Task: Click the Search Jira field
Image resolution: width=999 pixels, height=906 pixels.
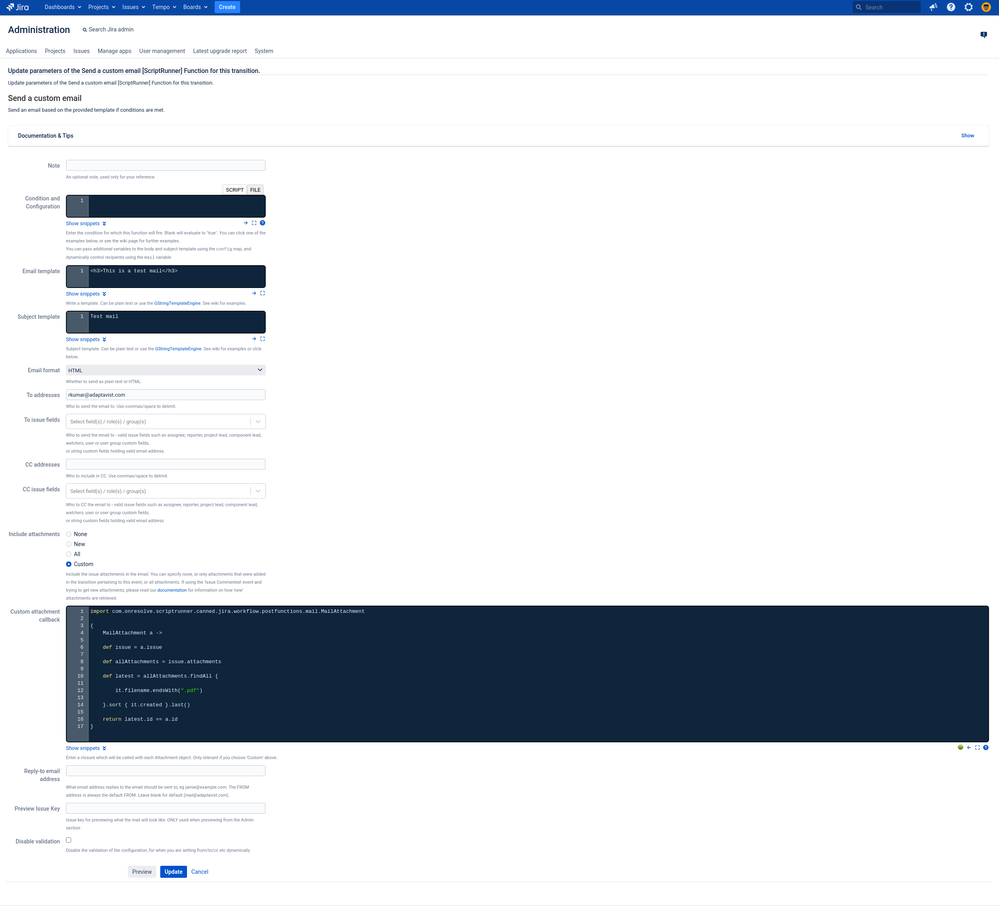Action: tap(887, 7)
